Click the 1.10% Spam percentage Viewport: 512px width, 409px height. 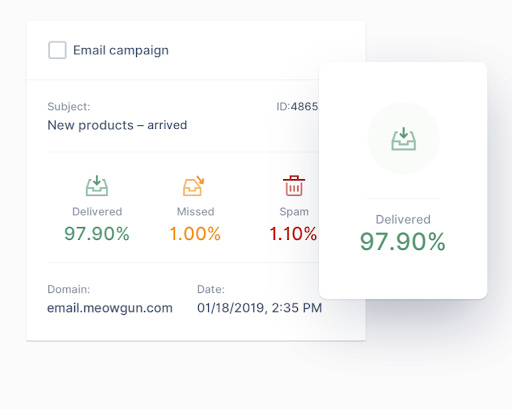point(293,233)
